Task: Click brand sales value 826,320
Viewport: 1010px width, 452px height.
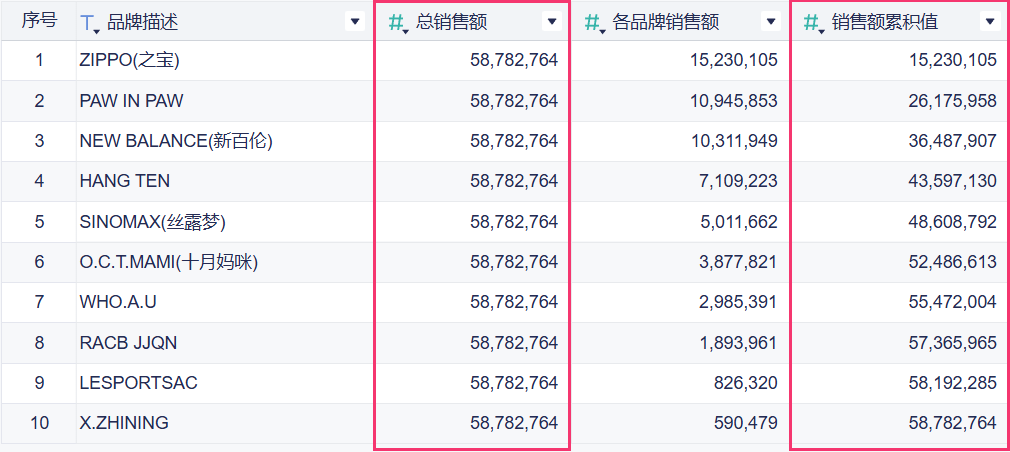Action: point(746,383)
